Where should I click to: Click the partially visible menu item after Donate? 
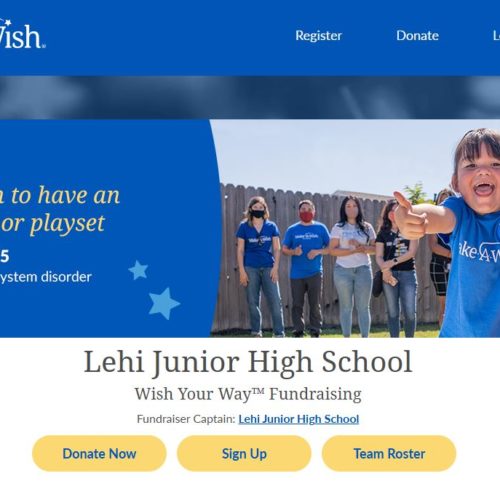point(496,36)
